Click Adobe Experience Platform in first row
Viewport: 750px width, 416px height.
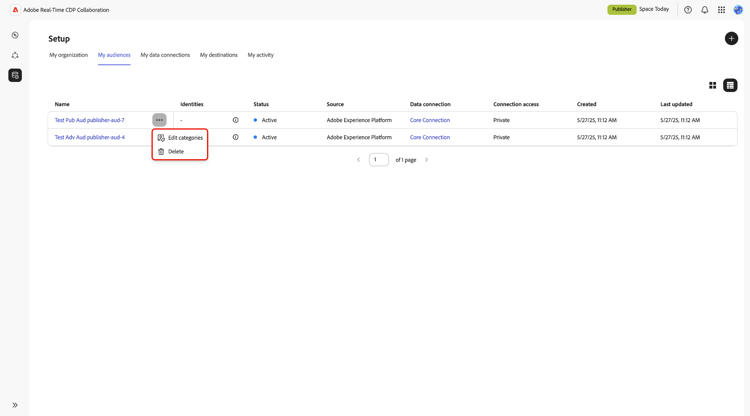coord(359,120)
